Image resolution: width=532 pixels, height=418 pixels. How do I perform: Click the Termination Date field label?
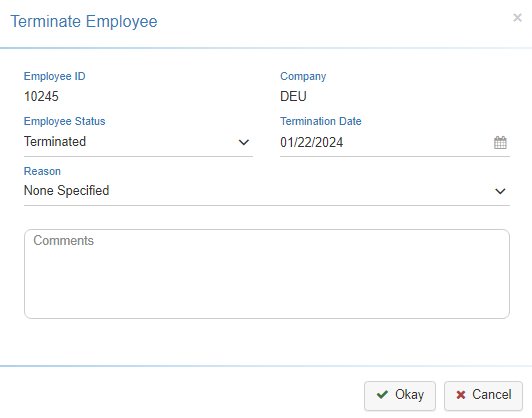click(x=321, y=121)
